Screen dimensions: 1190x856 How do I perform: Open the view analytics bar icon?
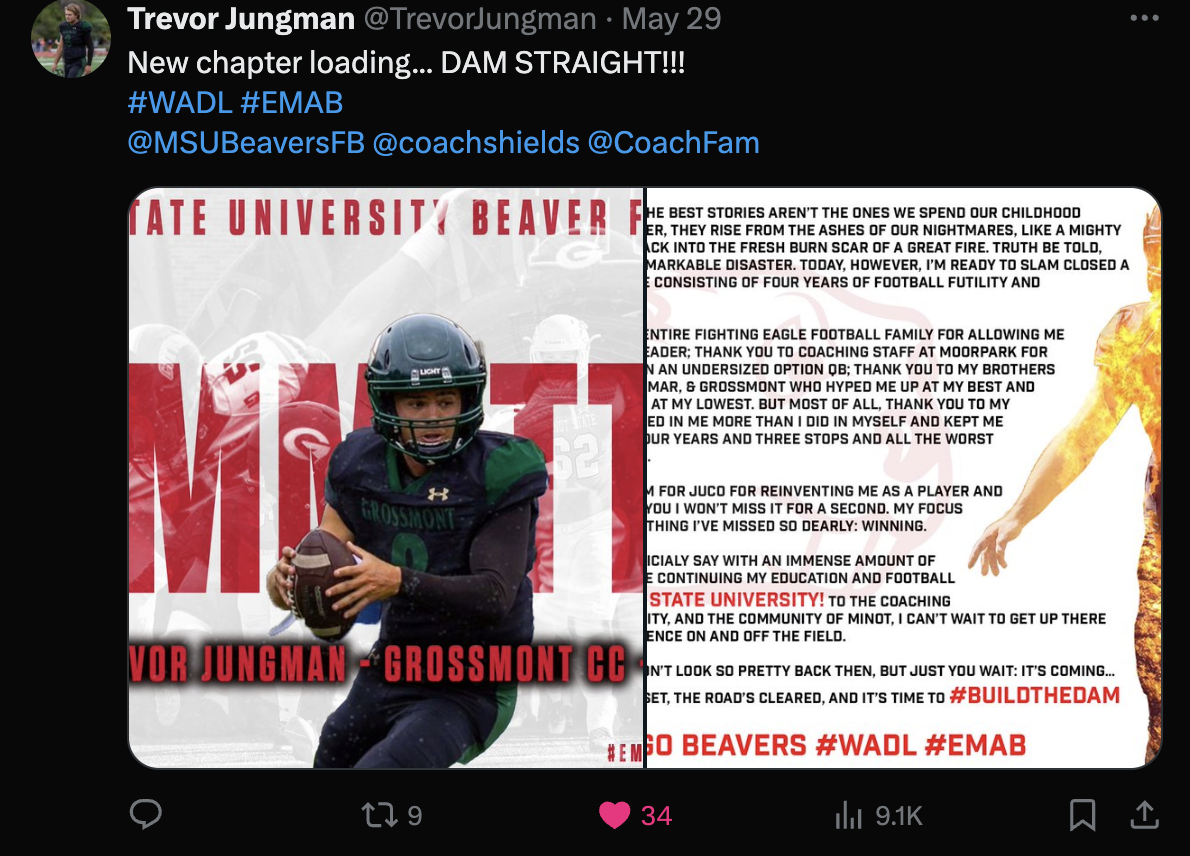[x=848, y=816]
